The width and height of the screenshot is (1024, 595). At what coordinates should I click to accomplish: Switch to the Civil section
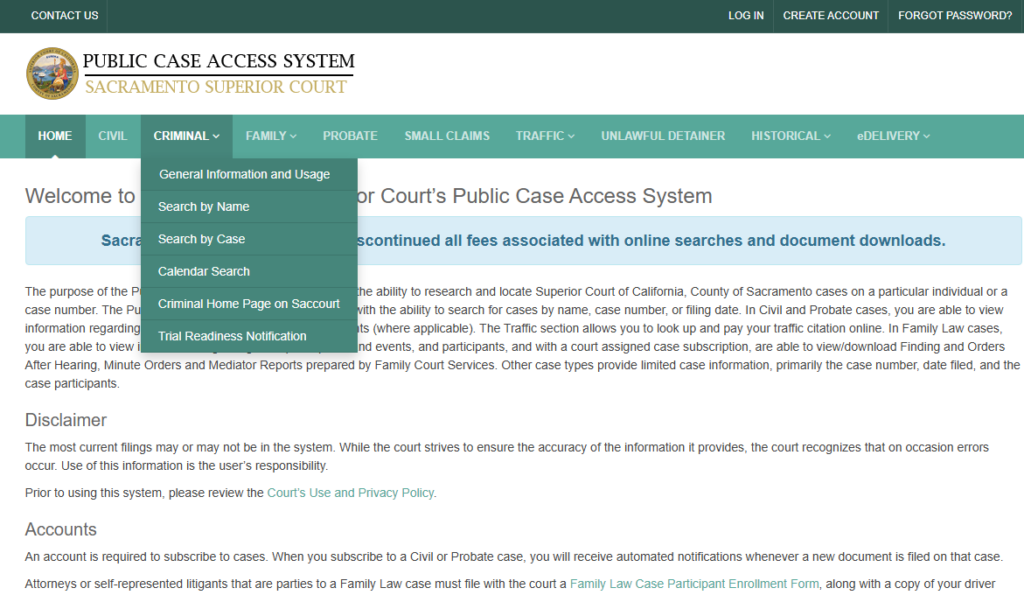tap(112, 136)
